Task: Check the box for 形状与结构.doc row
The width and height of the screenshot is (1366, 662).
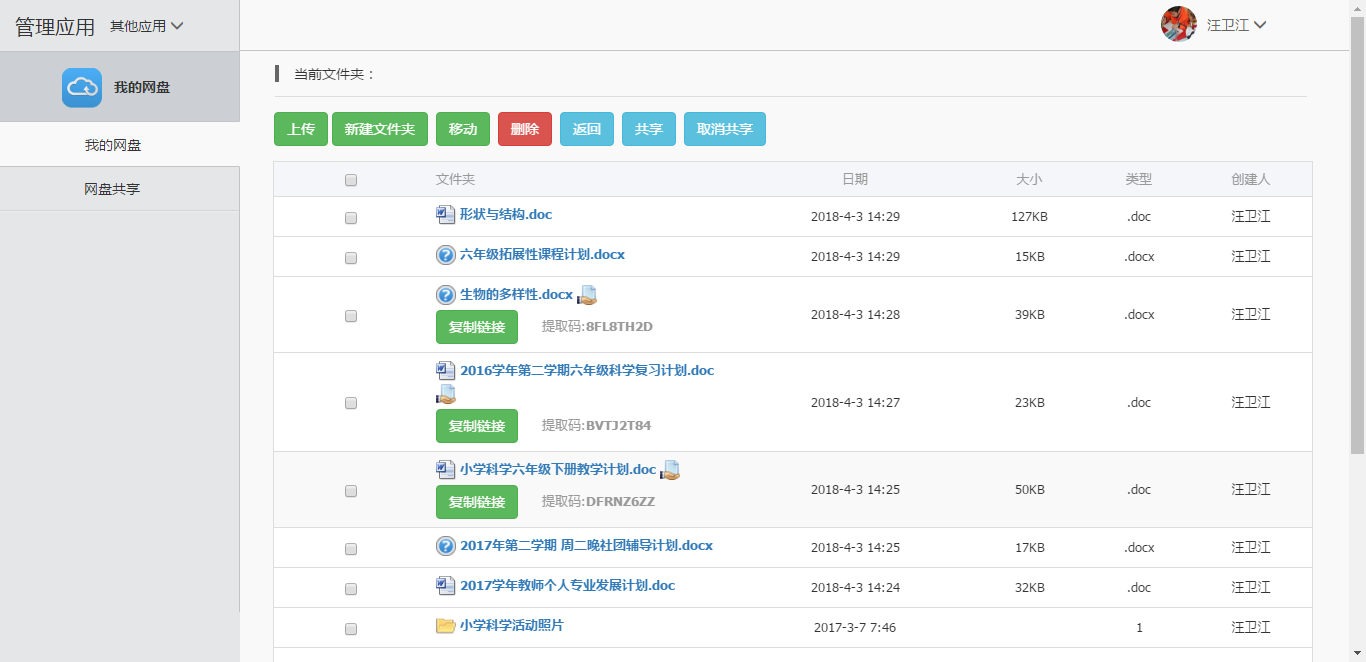Action: coord(351,218)
